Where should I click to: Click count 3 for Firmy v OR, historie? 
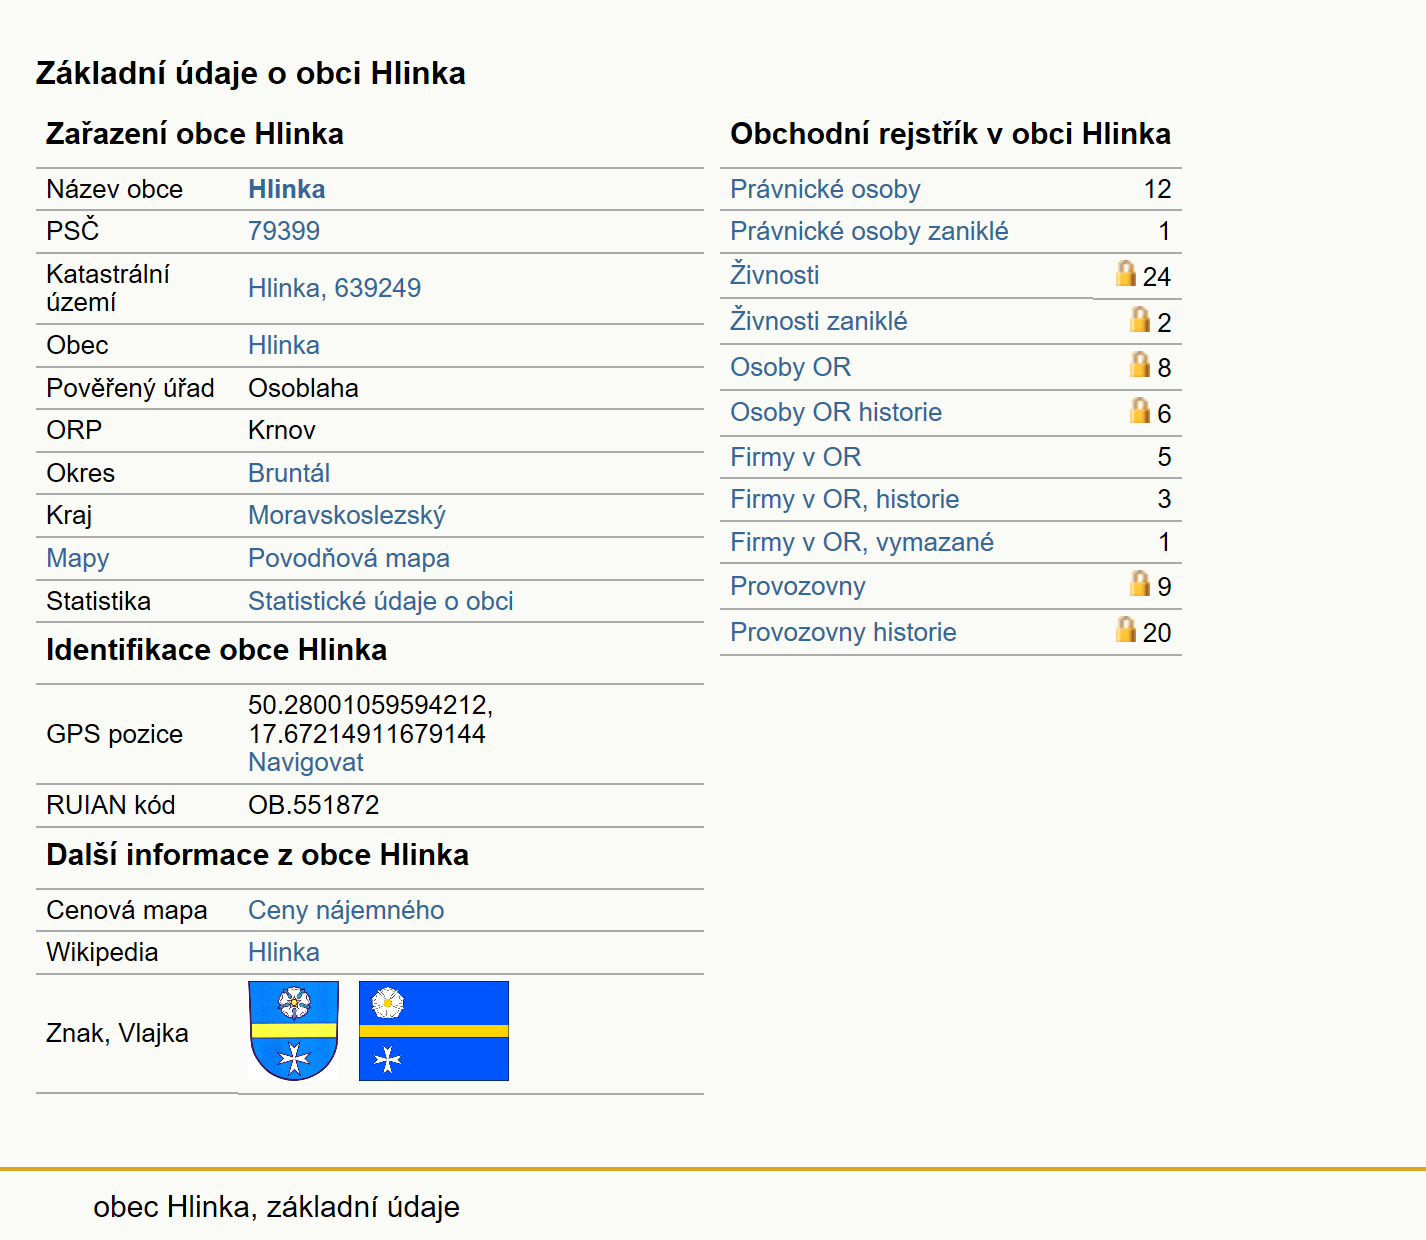[x=1164, y=499]
